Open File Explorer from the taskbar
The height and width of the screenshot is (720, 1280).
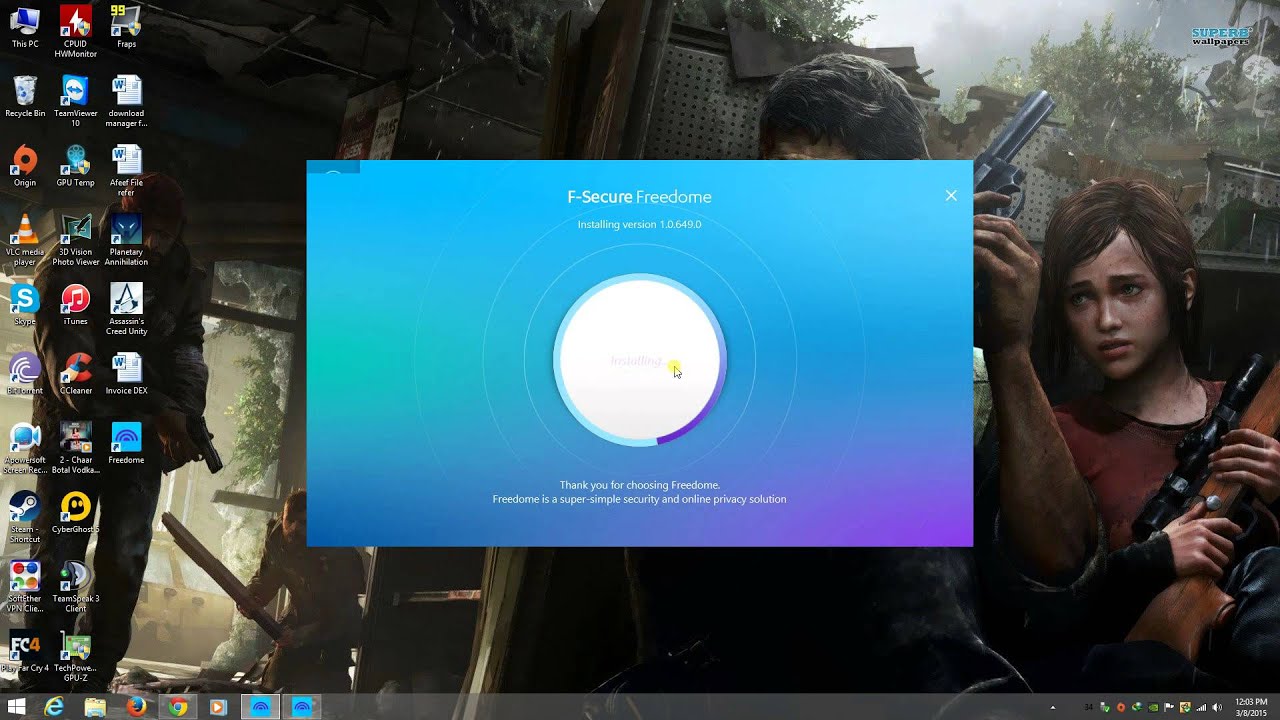(95, 707)
